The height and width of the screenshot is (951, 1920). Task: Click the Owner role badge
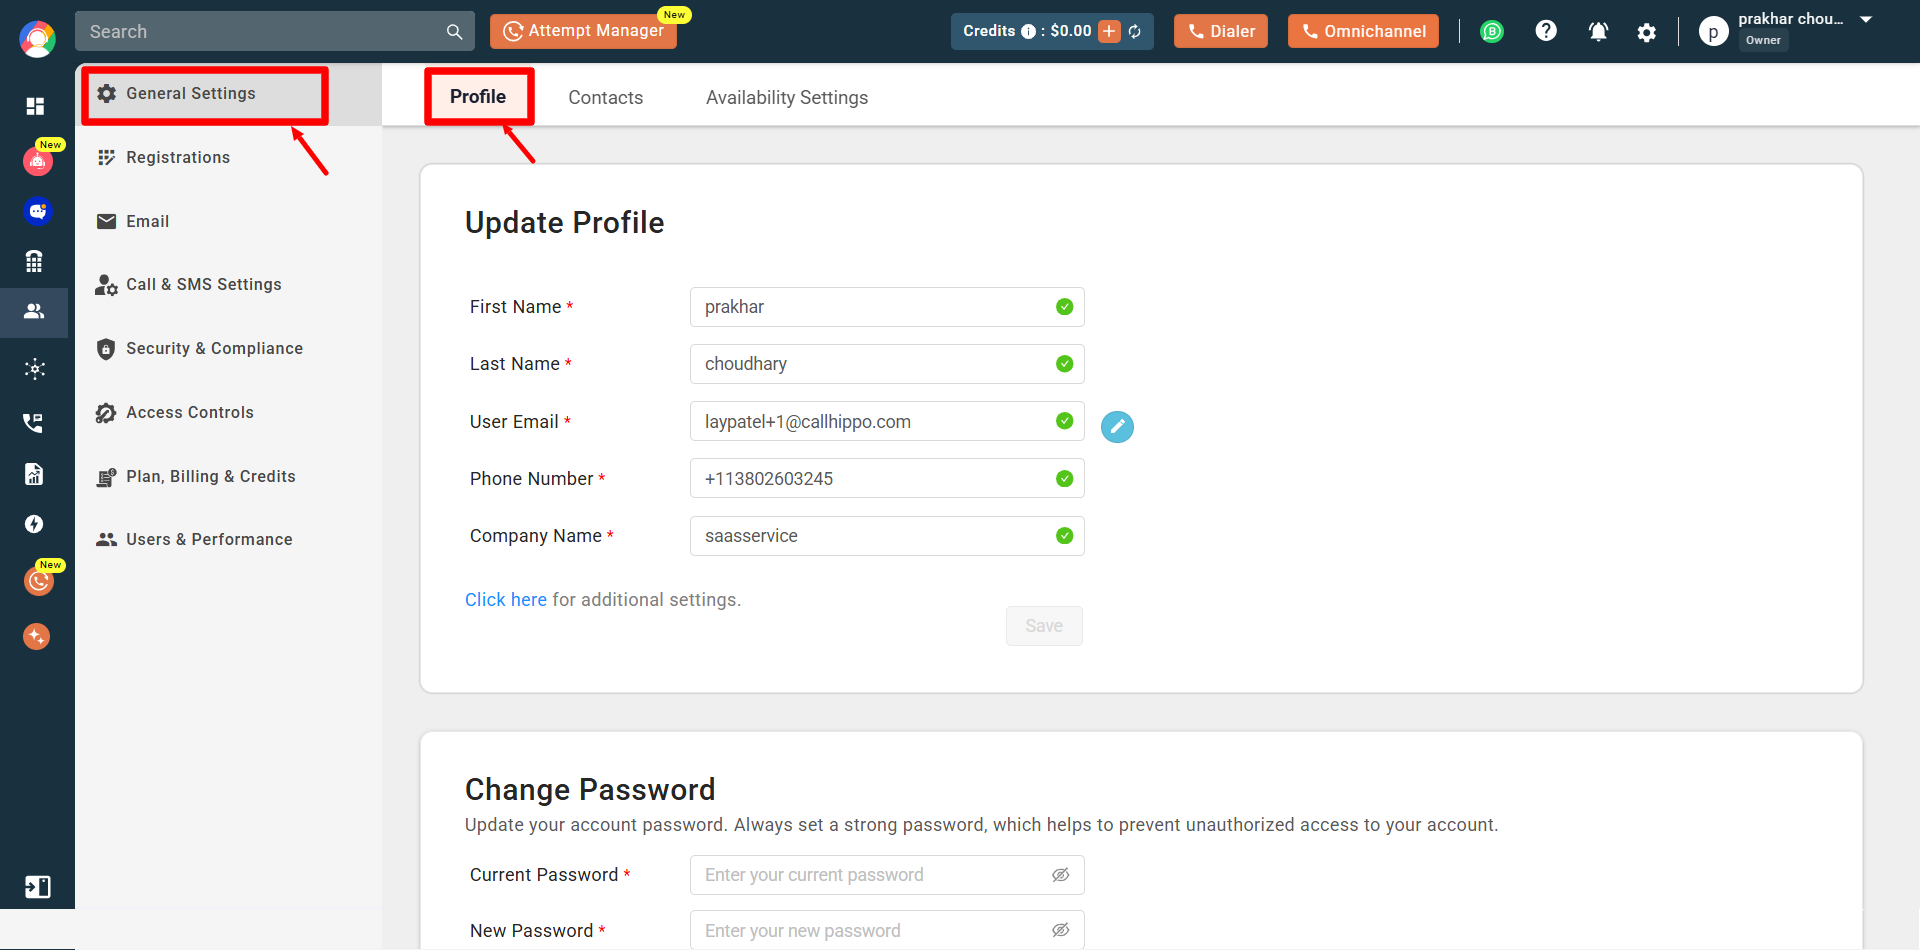coord(1763,41)
